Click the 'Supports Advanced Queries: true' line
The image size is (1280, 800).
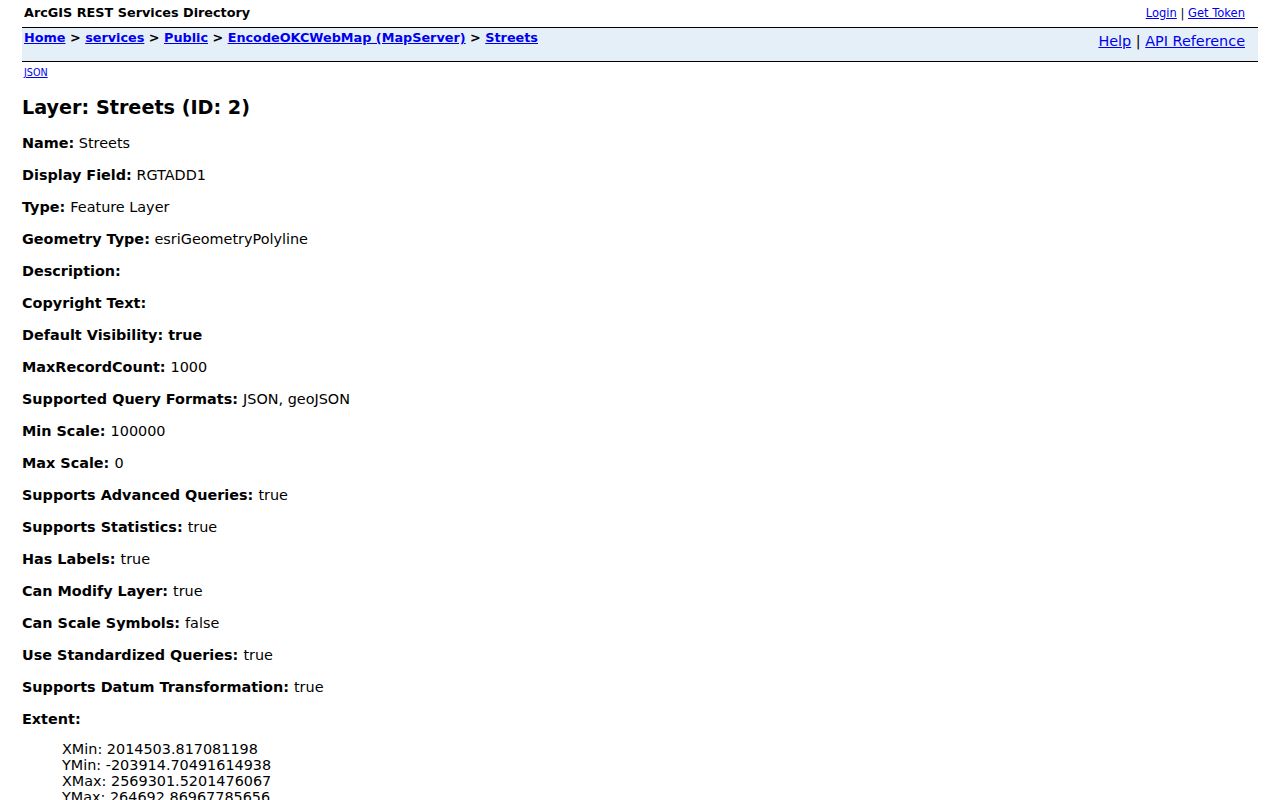[155, 495]
